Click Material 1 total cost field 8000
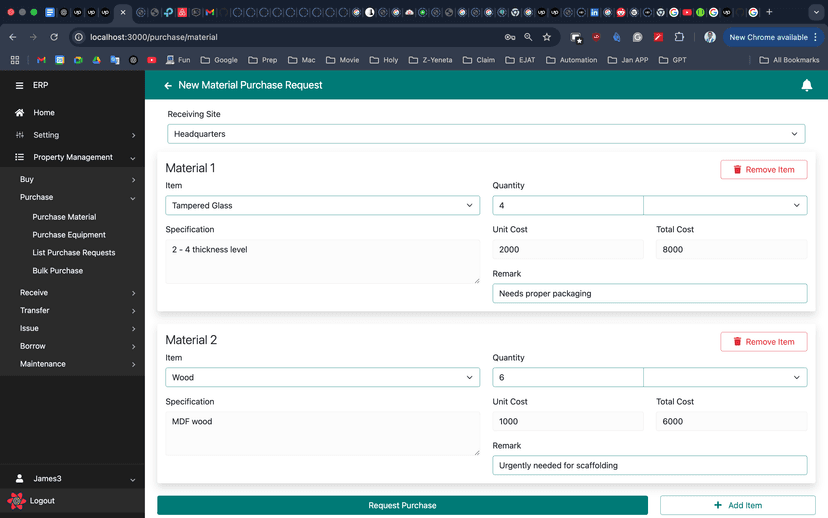 (731, 249)
